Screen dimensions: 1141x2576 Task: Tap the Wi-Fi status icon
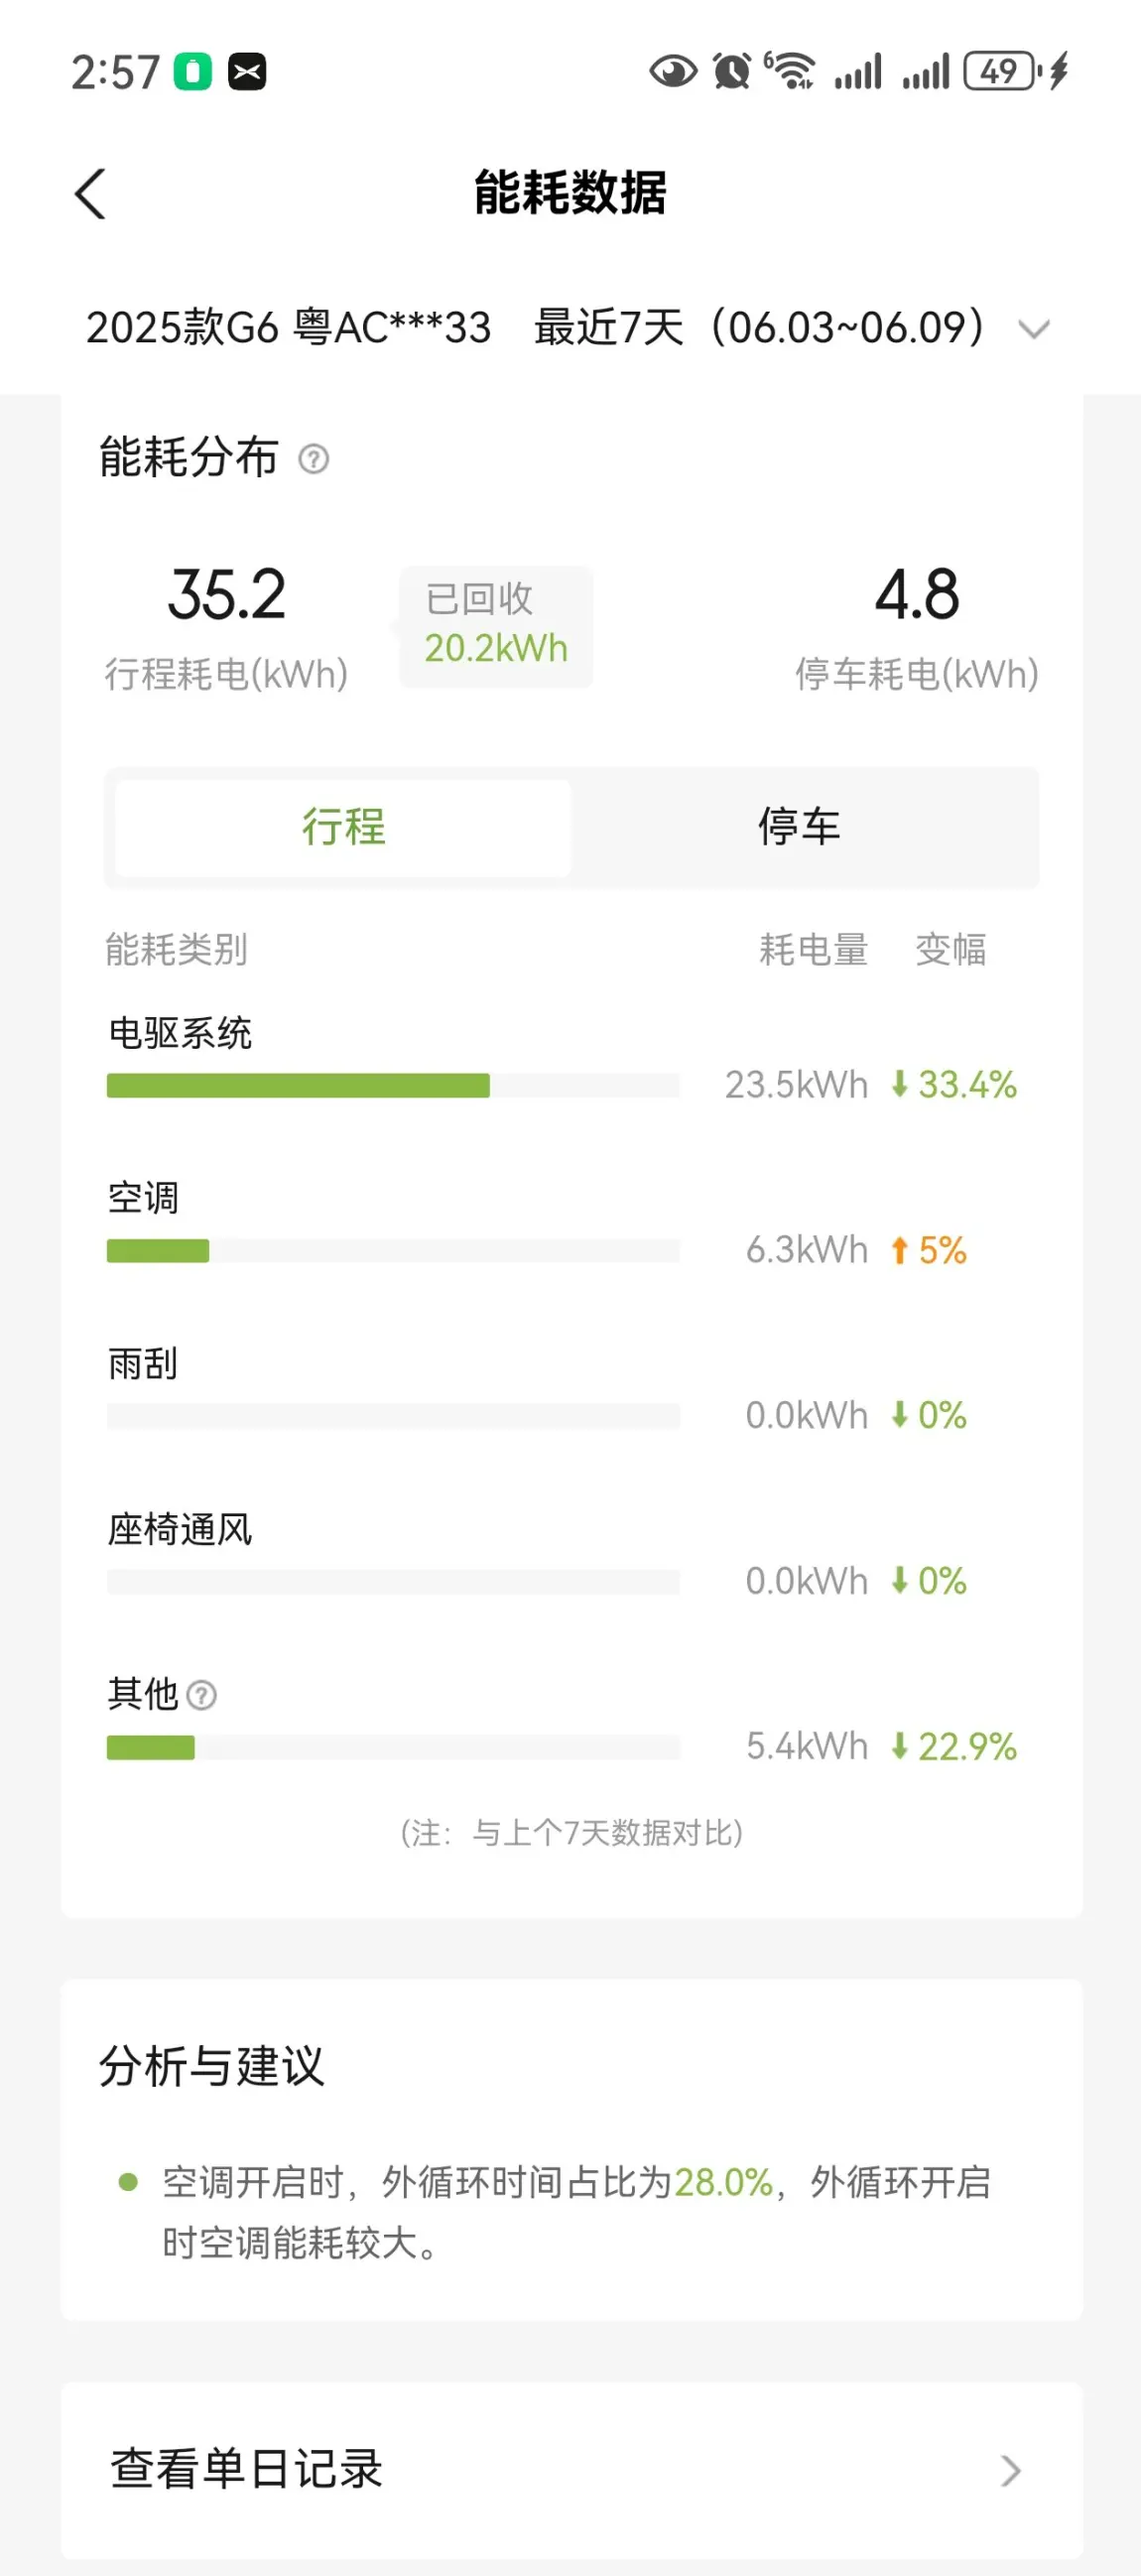click(792, 71)
